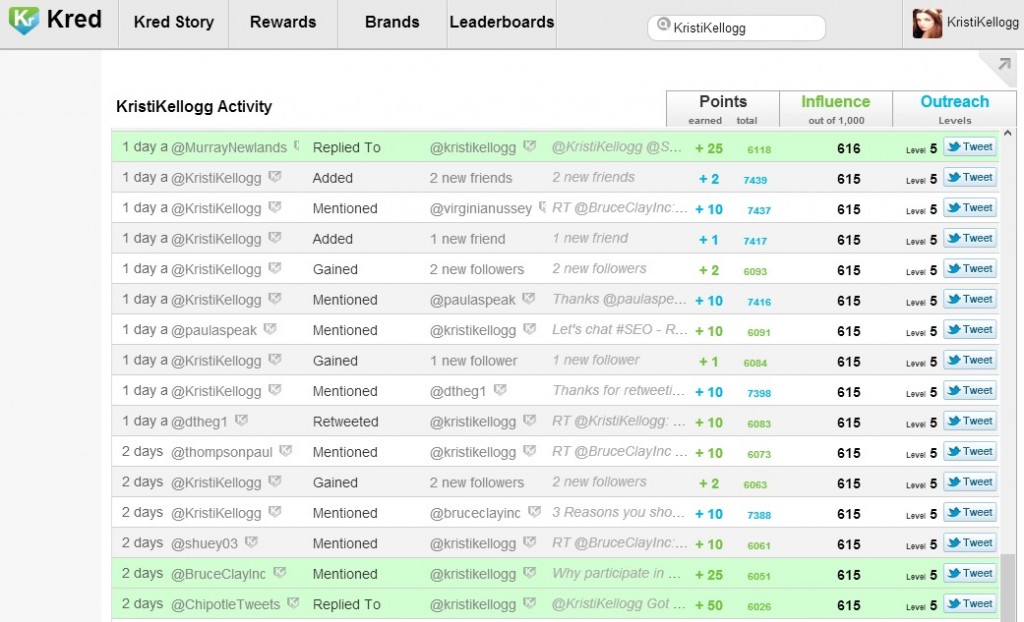Click the 'Thanks for retweeti...' message text
Screen dimensions: 1024x622
pos(619,390)
